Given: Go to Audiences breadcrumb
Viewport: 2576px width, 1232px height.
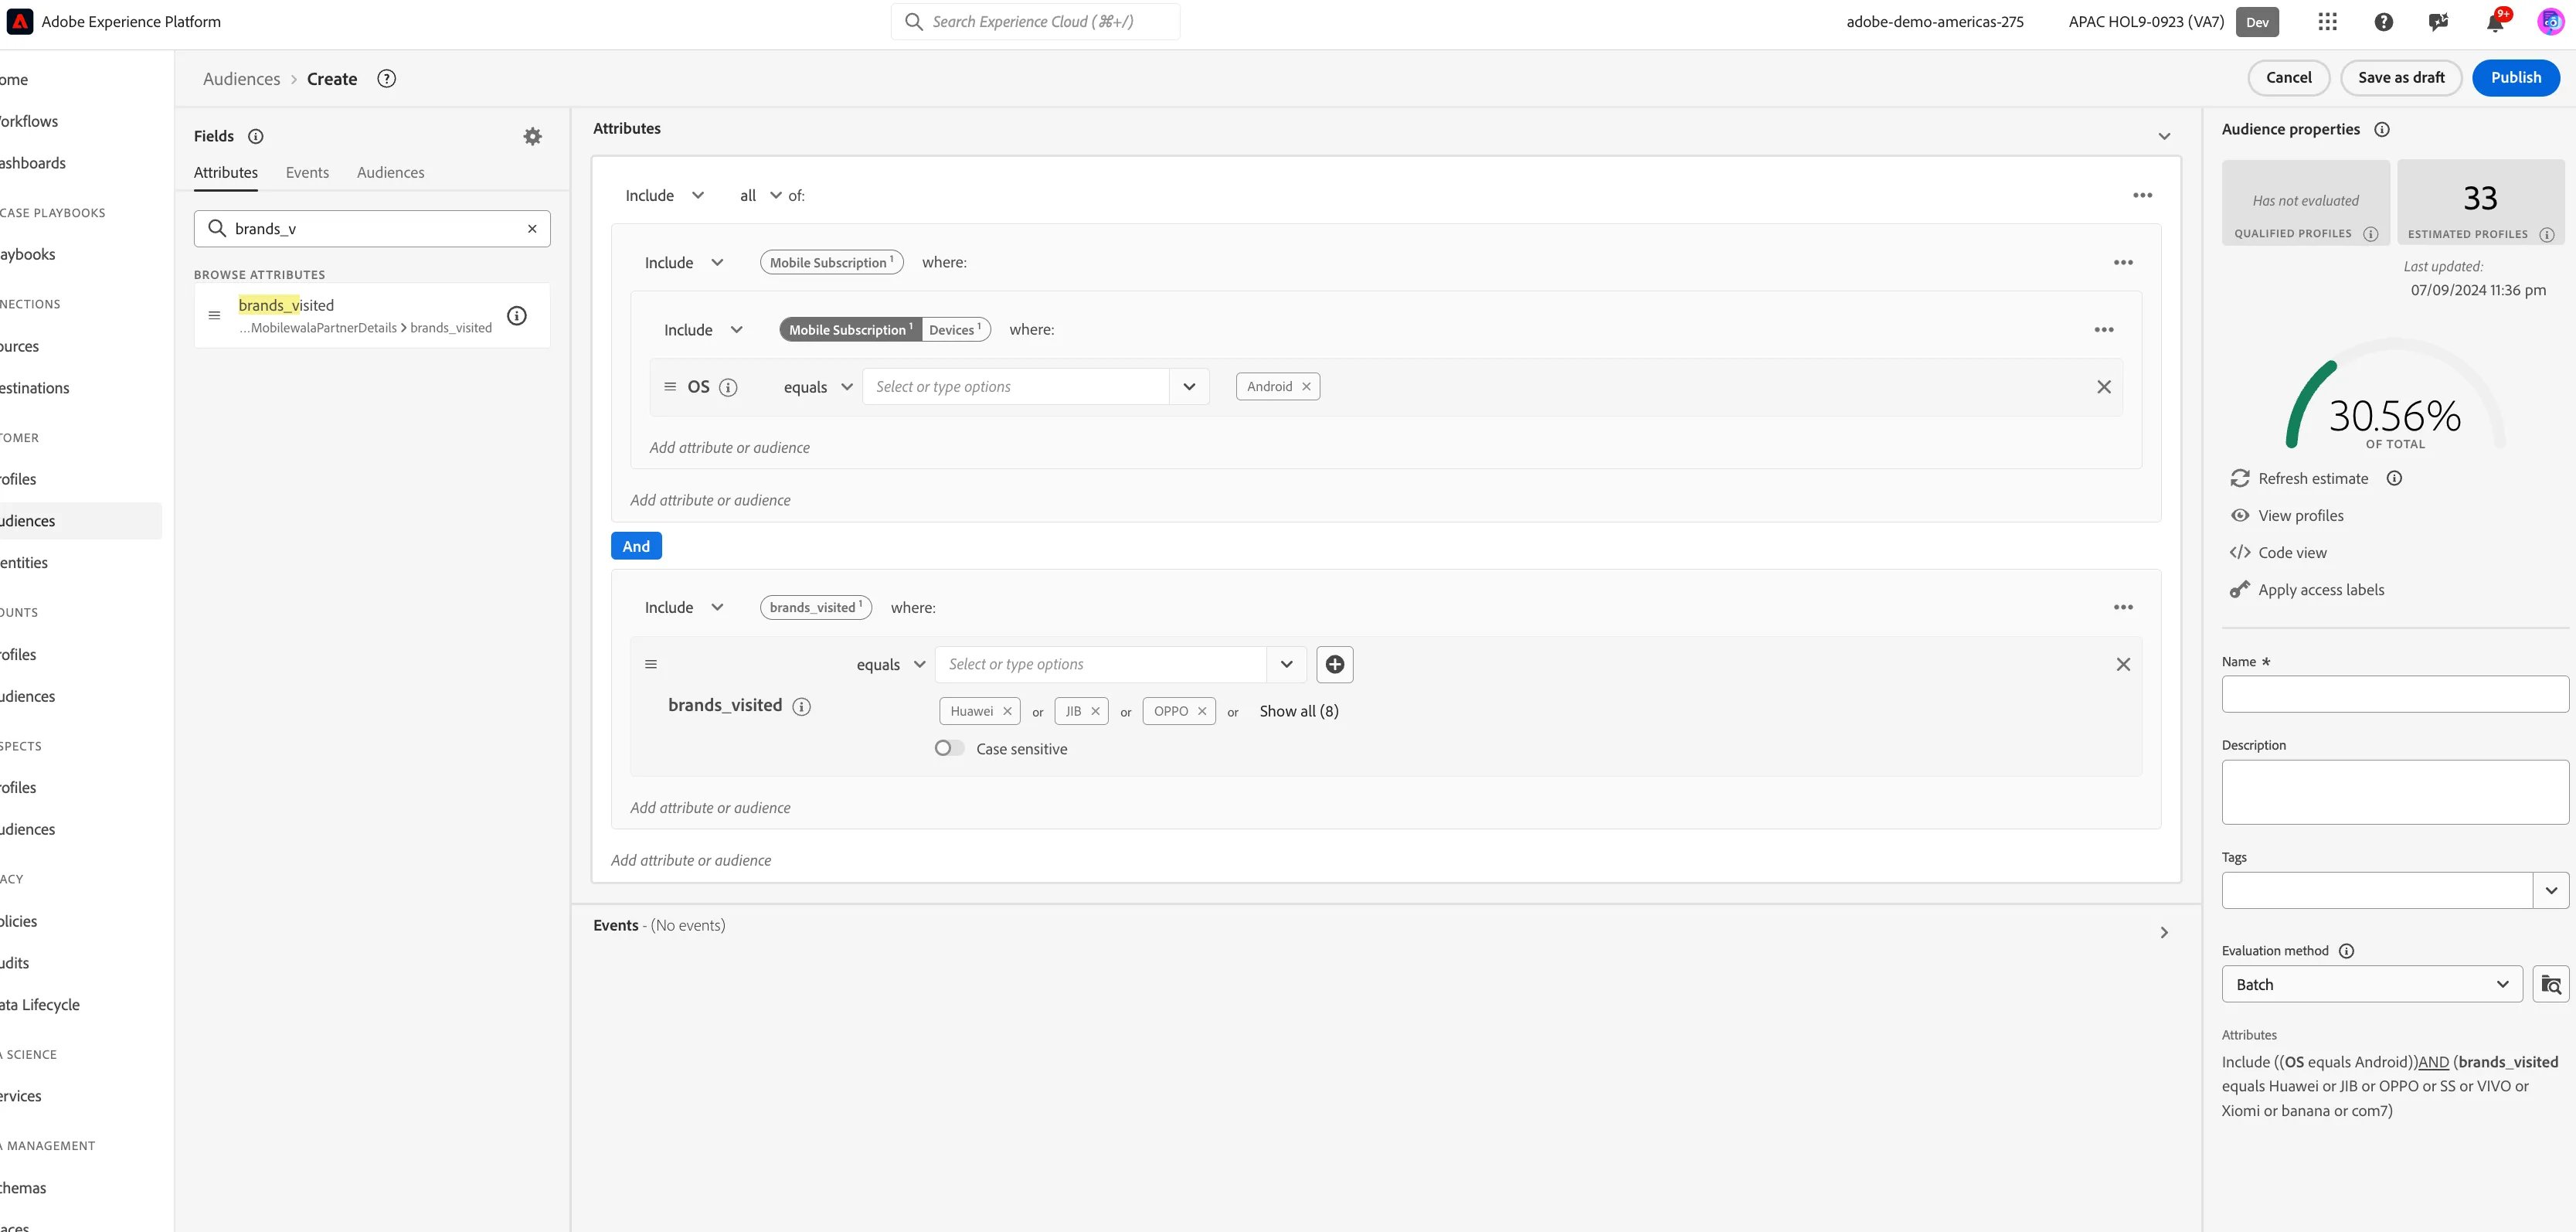Looking at the screenshot, I should (x=242, y=79).
